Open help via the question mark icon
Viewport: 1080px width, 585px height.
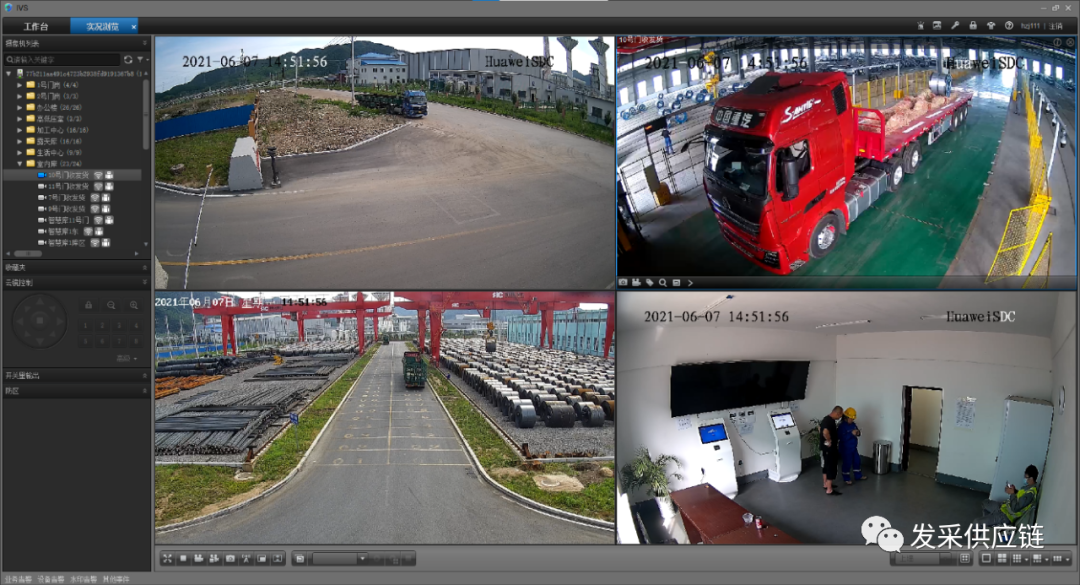pos(1008,25)
